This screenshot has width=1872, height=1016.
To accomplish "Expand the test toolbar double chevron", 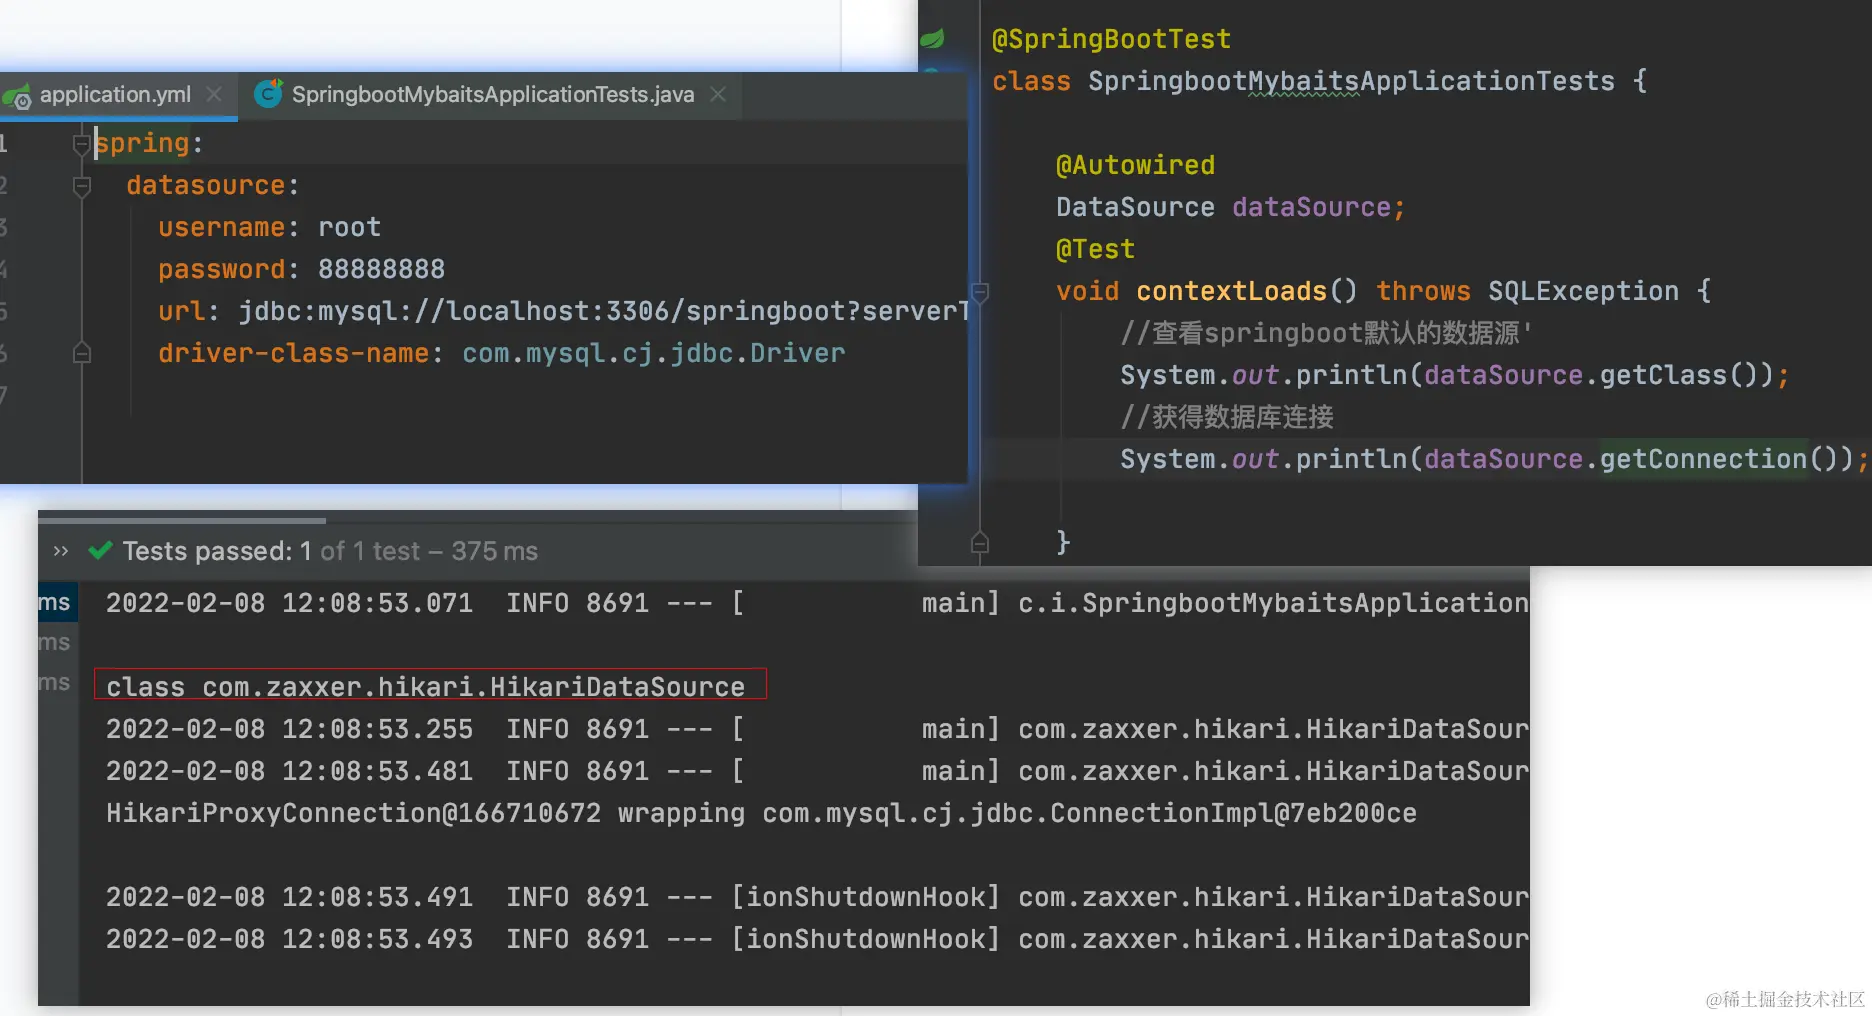I will [61, 551].
